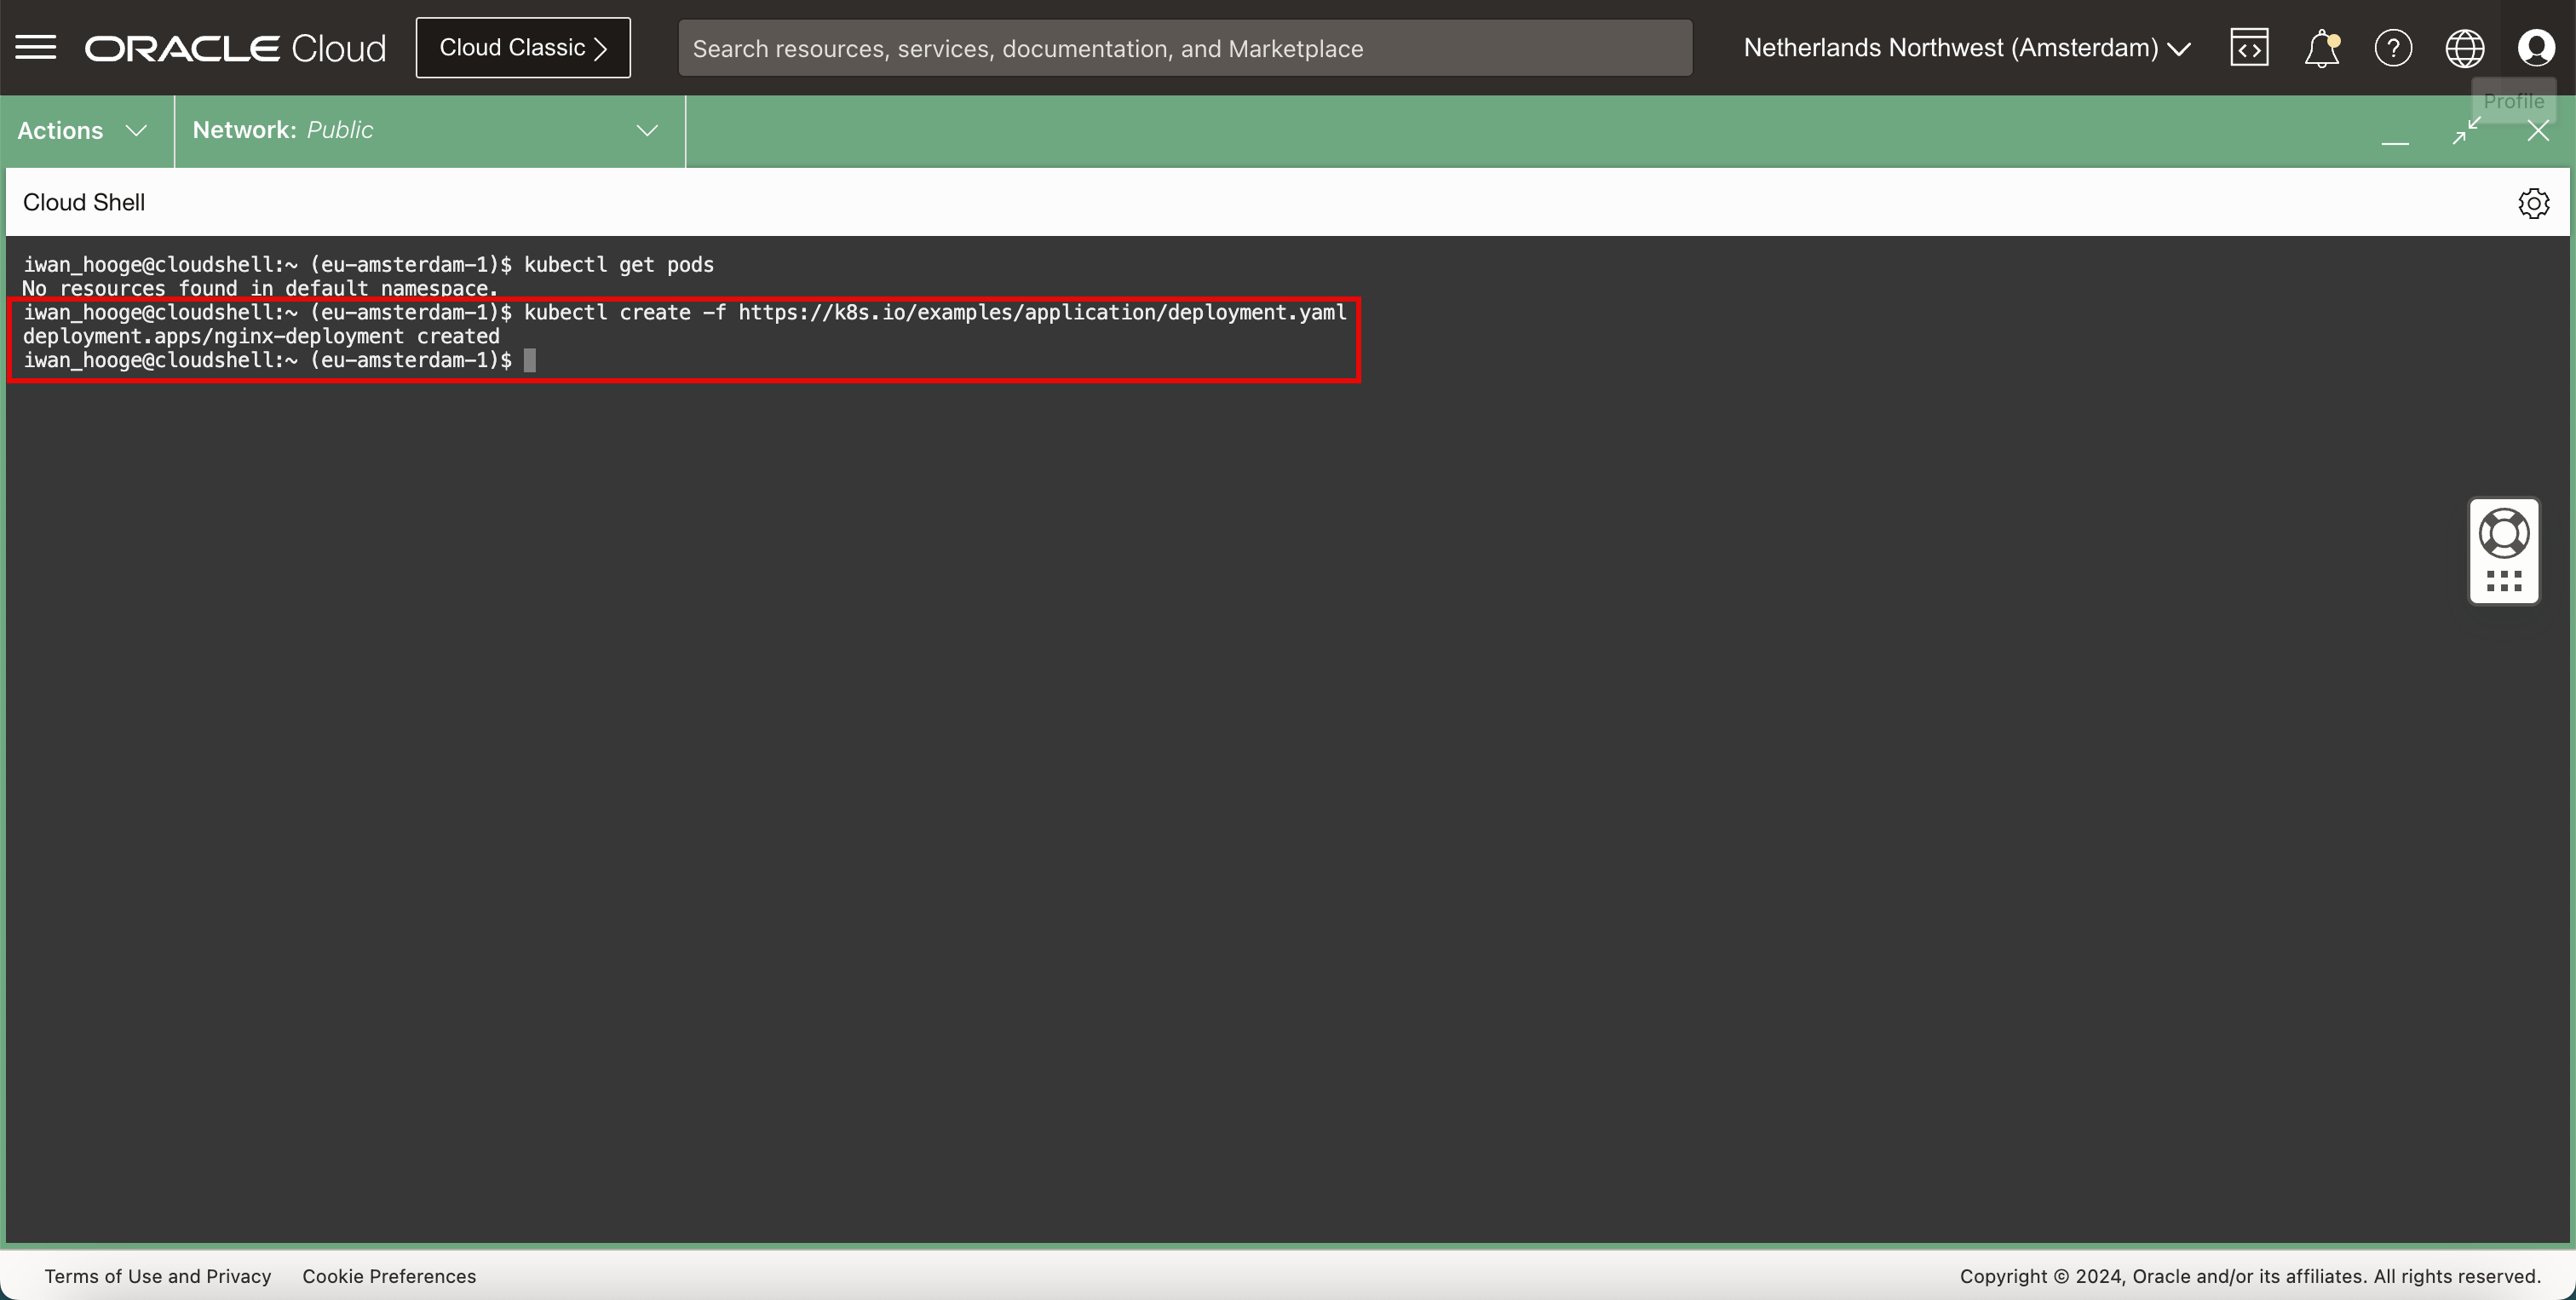Screen dimensions: 2576x1300
Task: Open the language globe icon
Action: pos(2465,48)
